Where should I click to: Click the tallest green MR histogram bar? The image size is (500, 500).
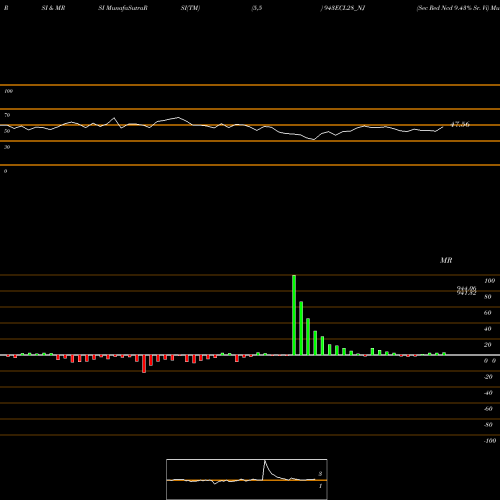(294, 315)
